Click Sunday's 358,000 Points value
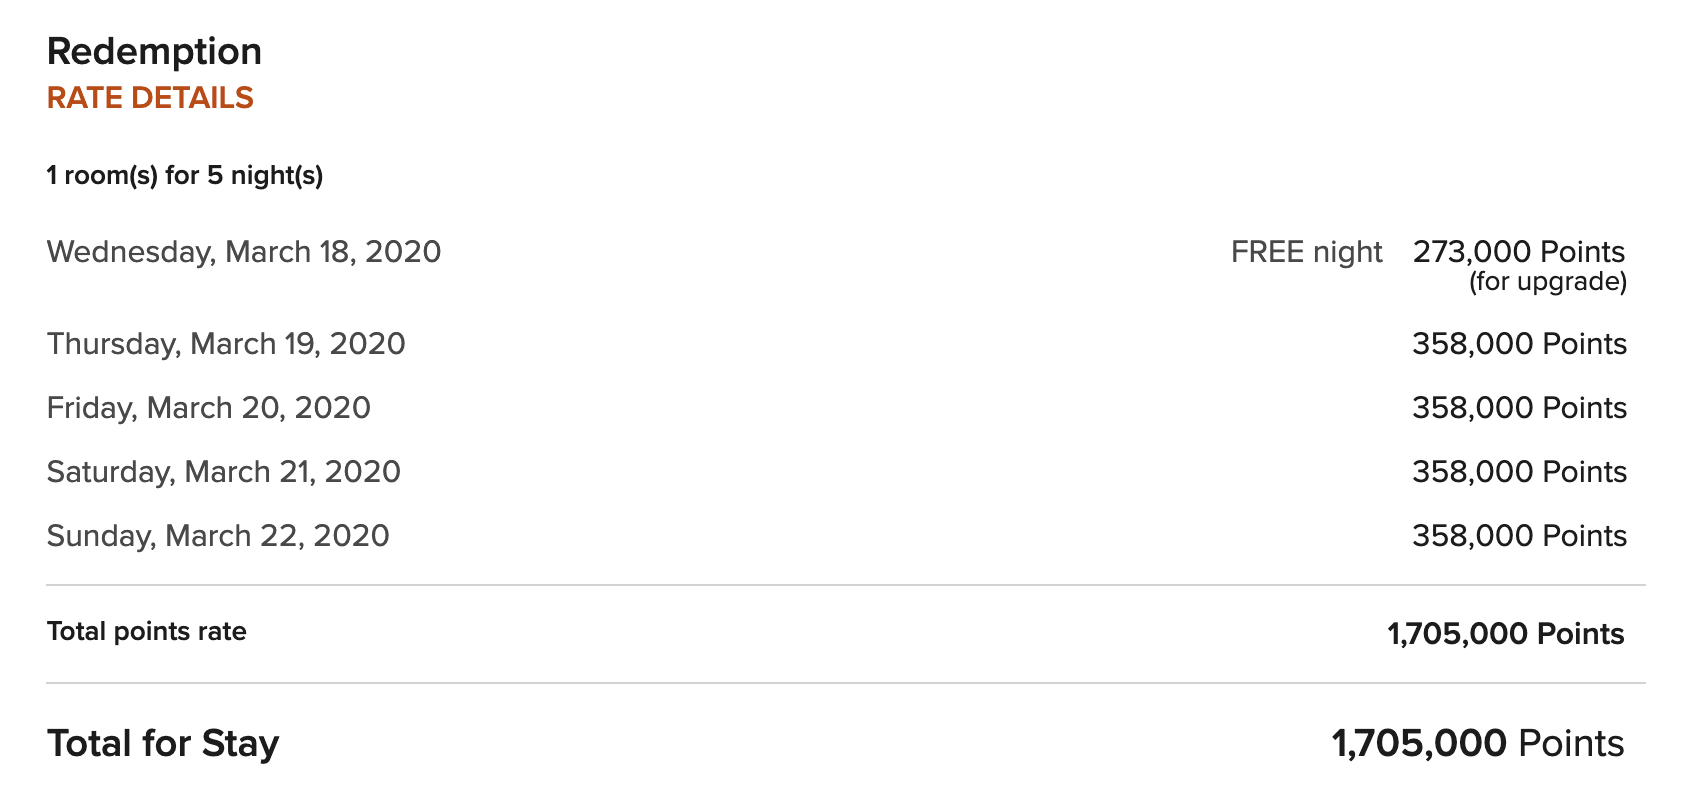Screen dimensions: 1694x810 tap(1519, 536)
